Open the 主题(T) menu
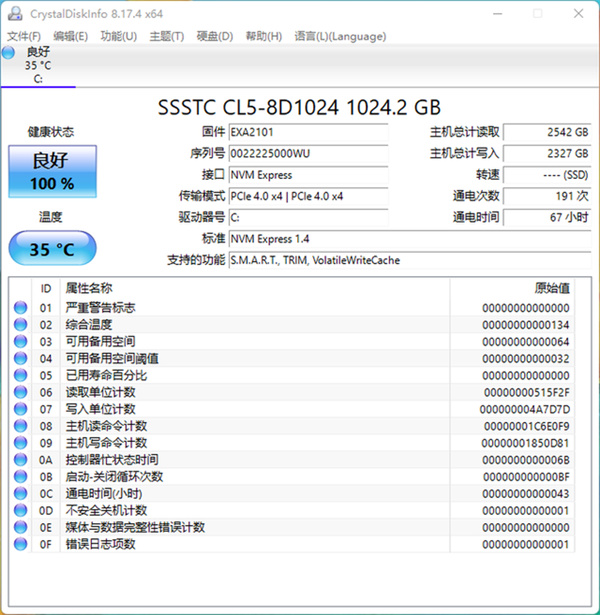This screenshot has width=600, height=615. point(167,36)
